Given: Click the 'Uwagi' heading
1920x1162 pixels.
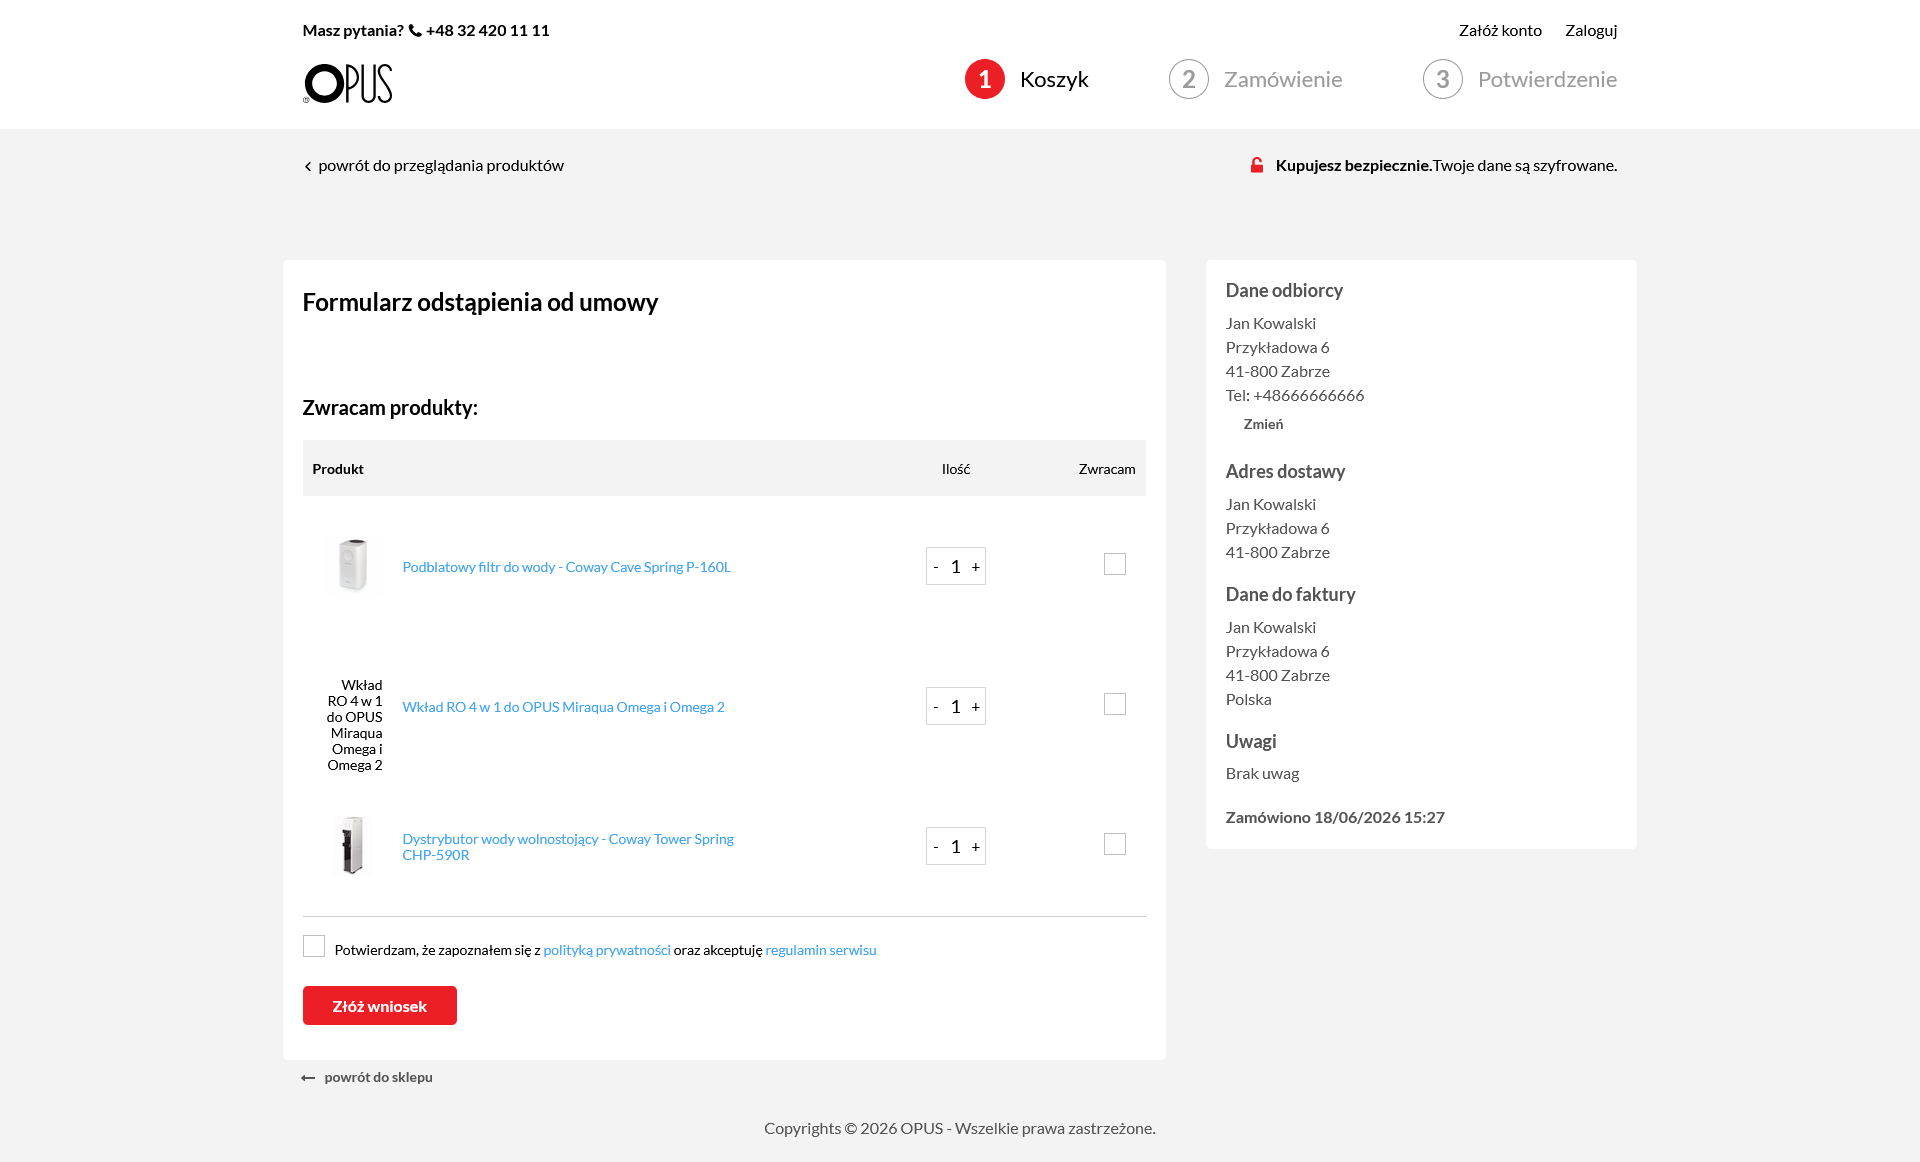Looking at the screenshot, I should click(x=1251, y=741).
